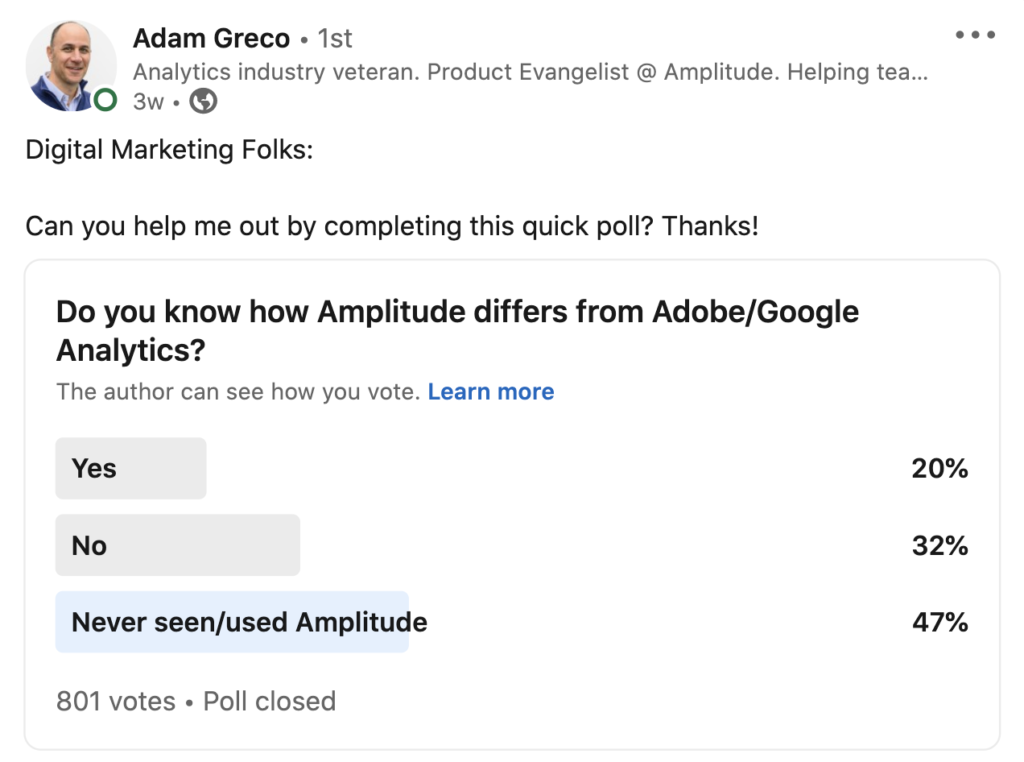Click the 20% result for Yes
Screen dimensions: 1024x762
tap(941, 468)
